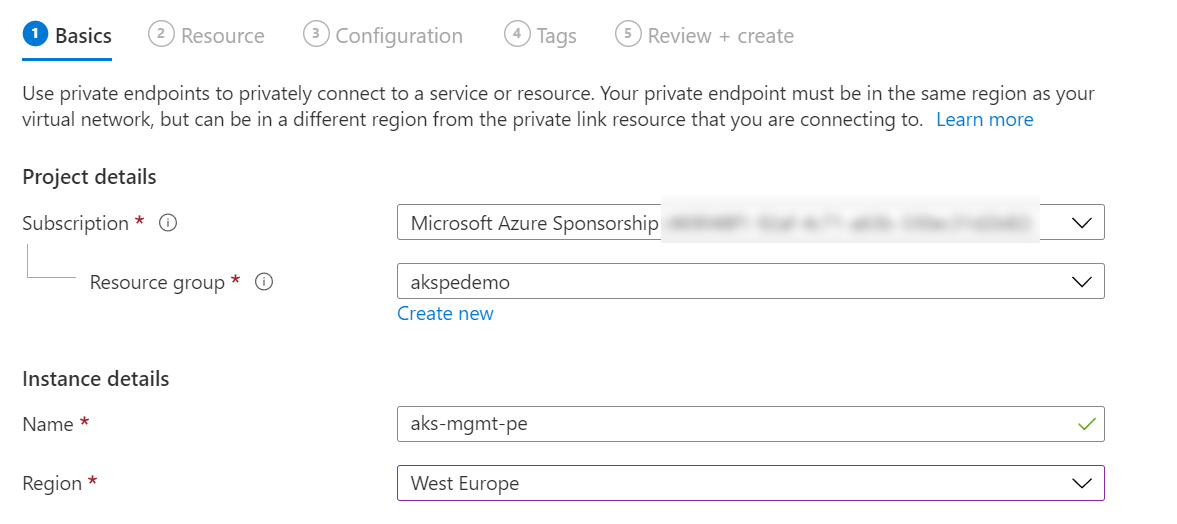Select the West Europe region combo box
This screenshot has height=524, width=1177.
(751, 483)
